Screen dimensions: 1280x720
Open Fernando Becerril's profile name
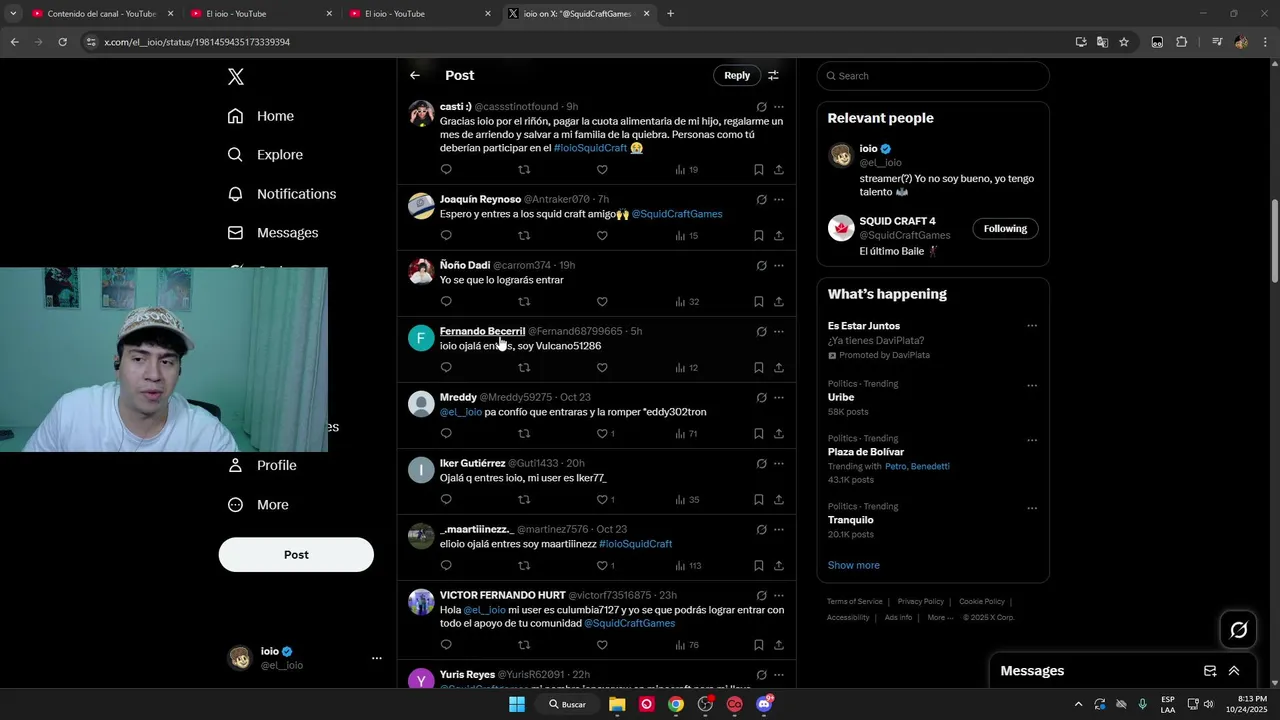click(x=482, y=331)
